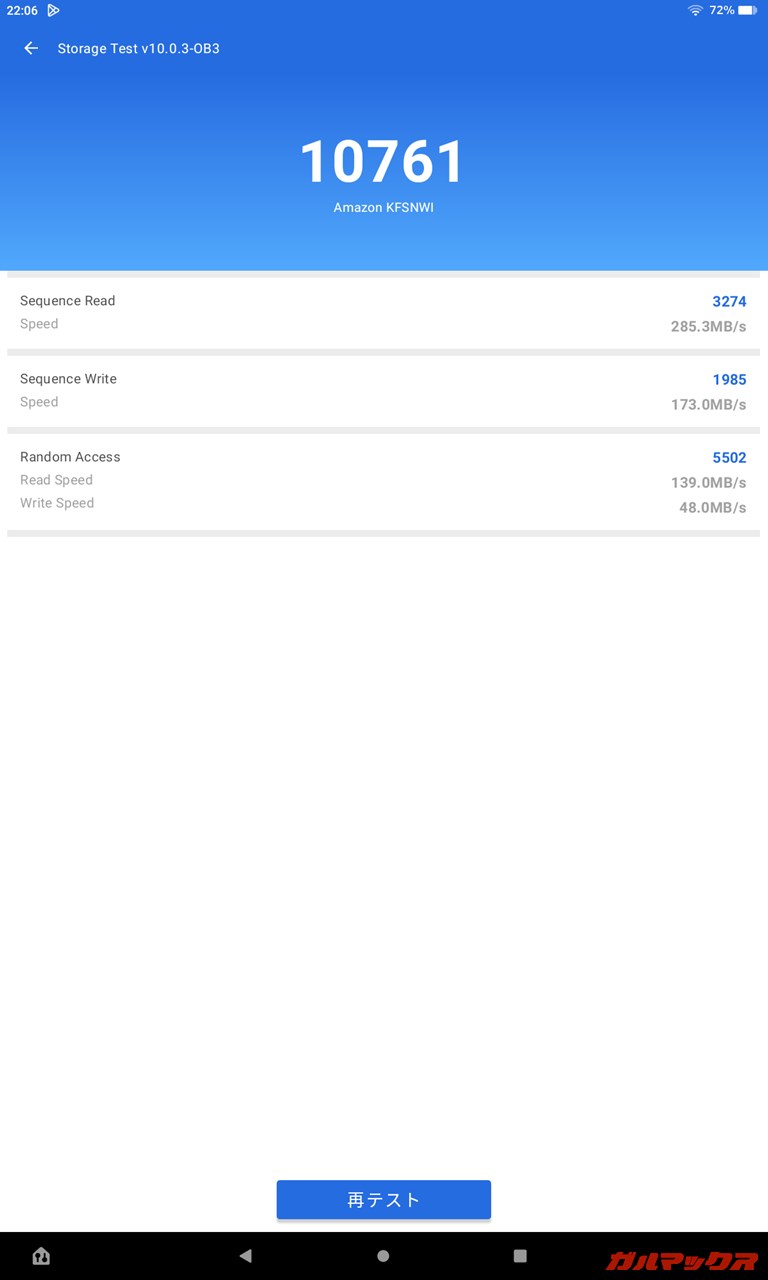Viewport: 768px width, 1280px height.
Task: Select the Sequence Write row
Action: 383,391
